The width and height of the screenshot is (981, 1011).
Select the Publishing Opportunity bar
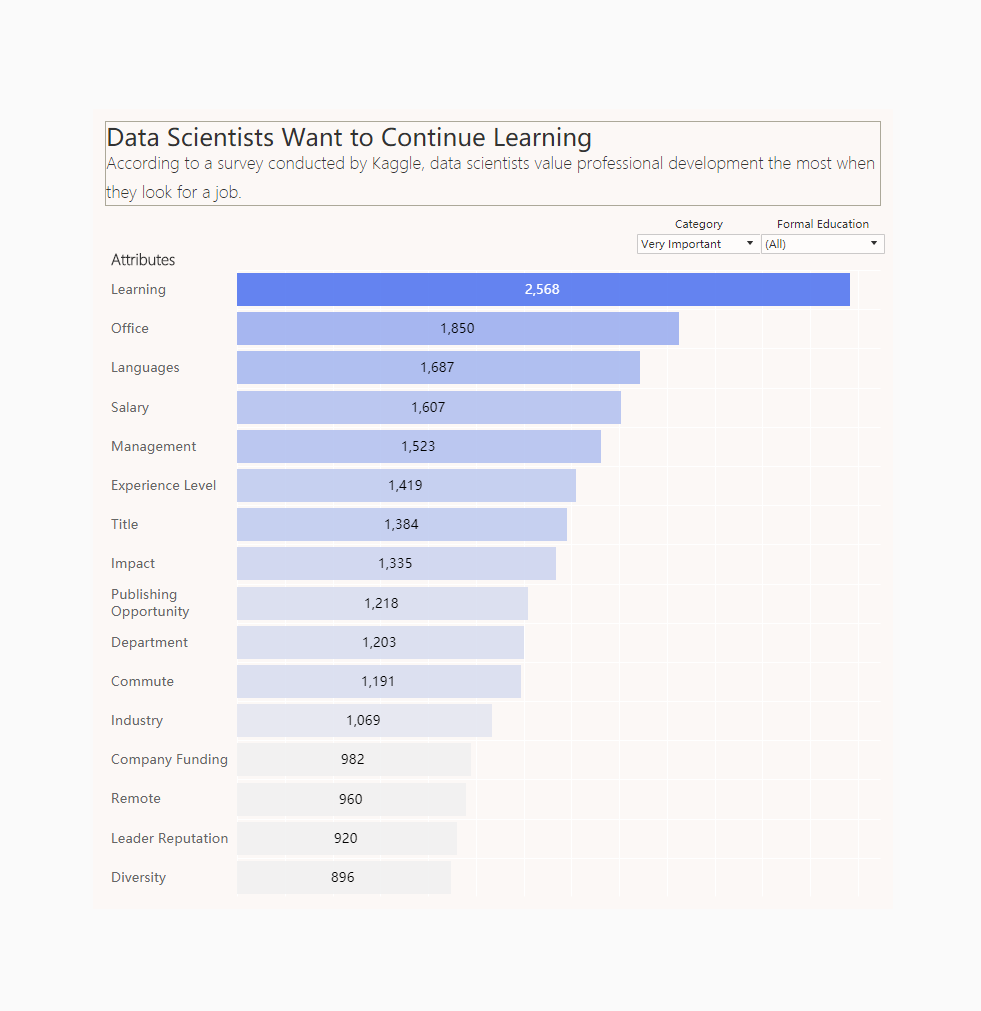click(x=382, y=603)
